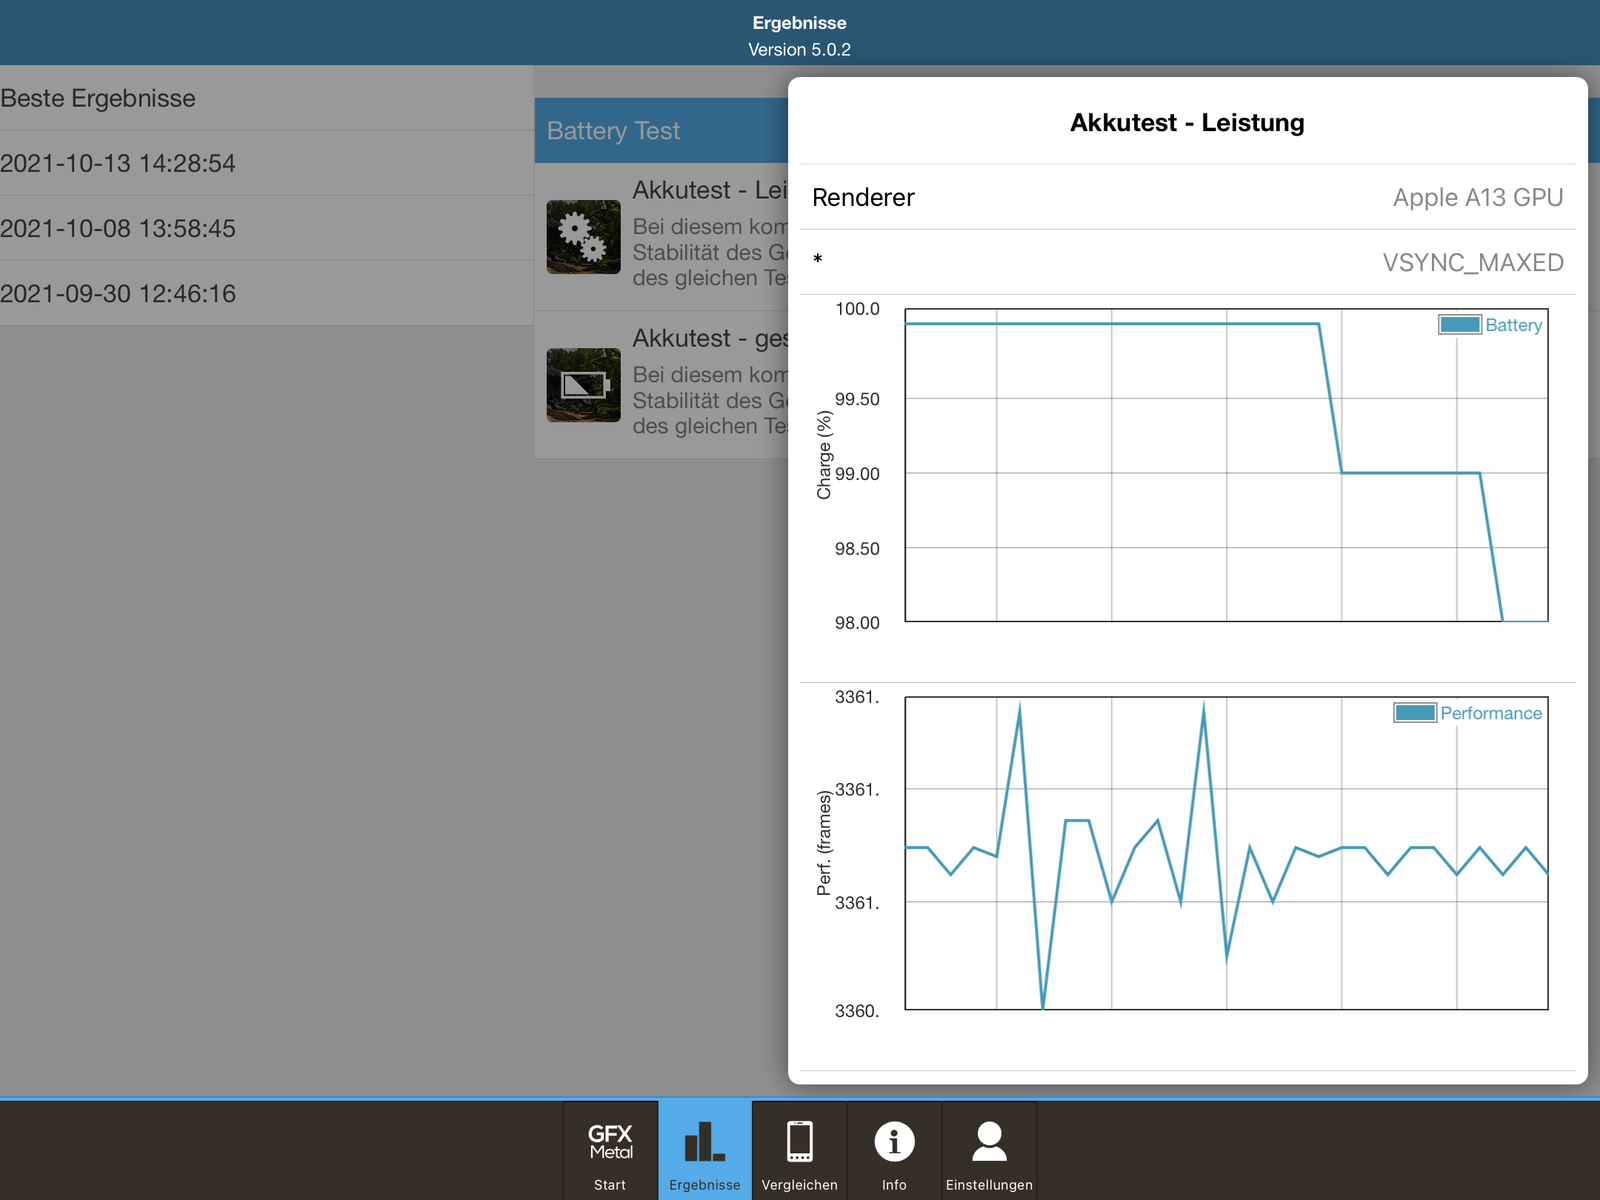Open the Beste Ergebnisse entry
This screenshot has height=1200, width=1600.
click(x=266, y=98)
